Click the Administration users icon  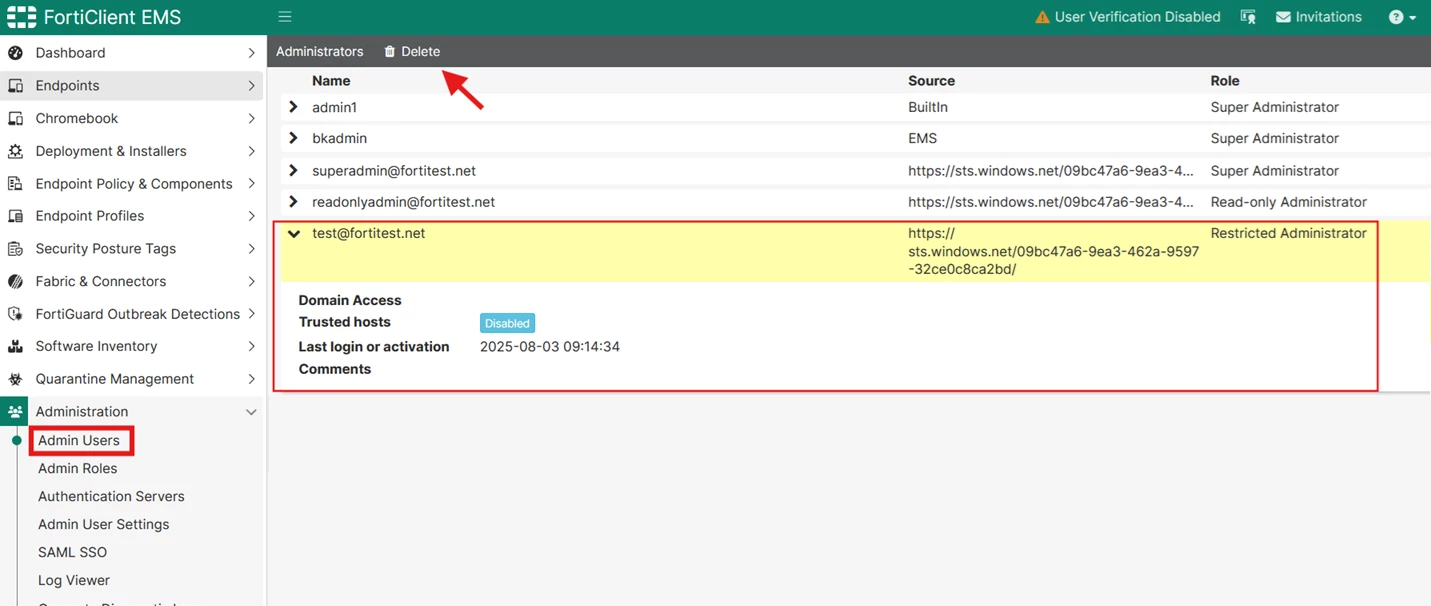tap(15, 412)
